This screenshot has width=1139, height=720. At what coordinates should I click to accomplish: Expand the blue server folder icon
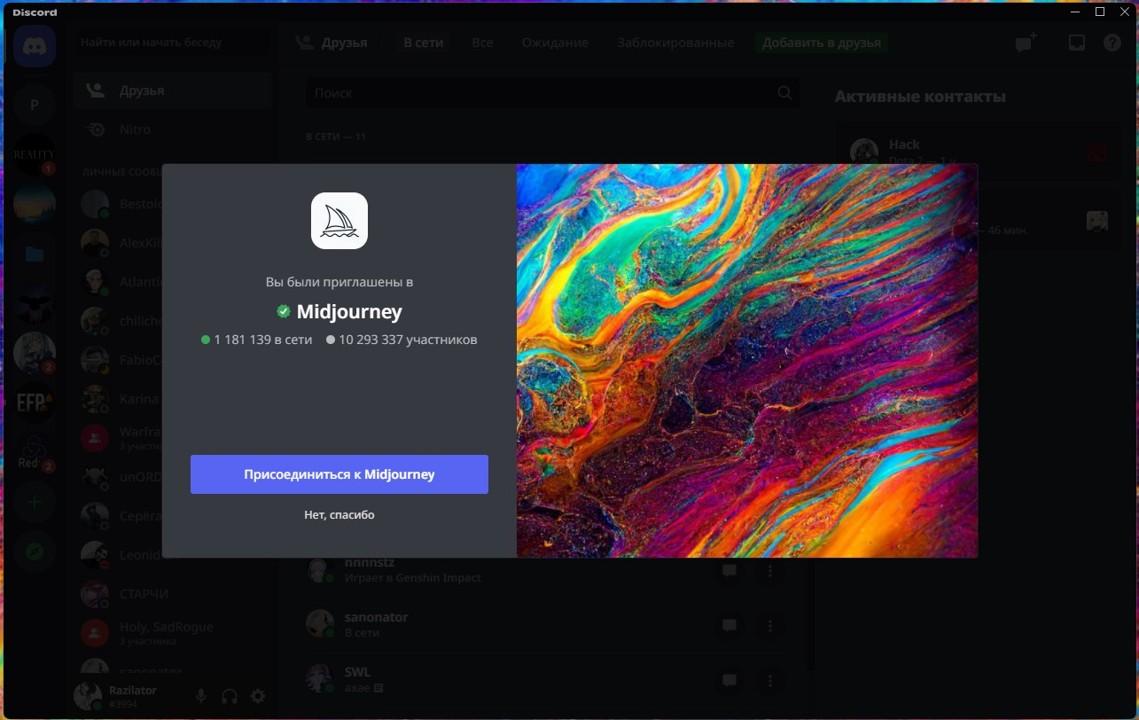coord(34,254)
